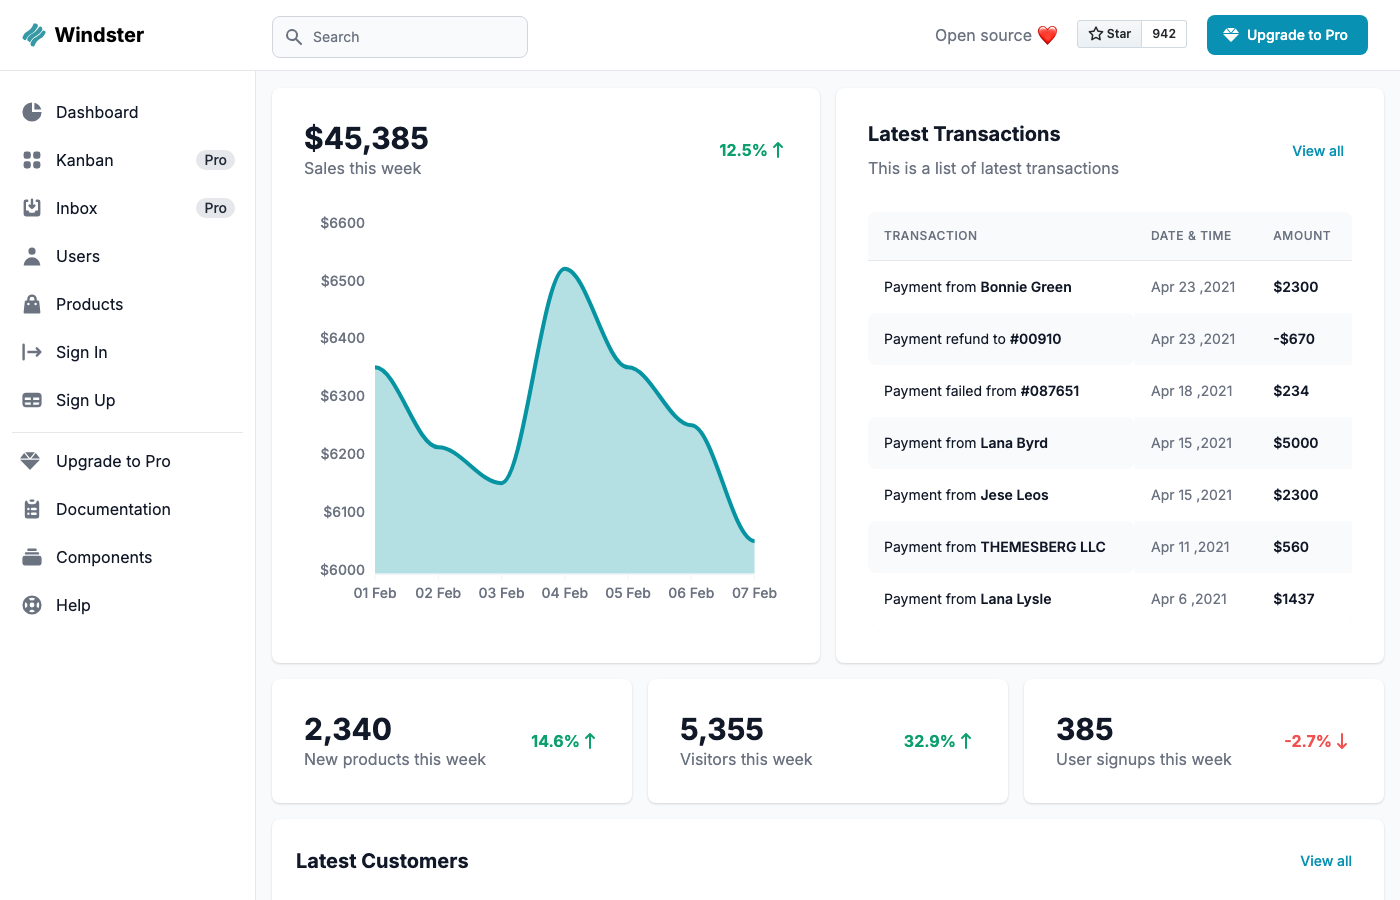Select the Kanban grid icon in sidebar
The height and width of the screenshot is (900, 1400).
click(33, 160)
